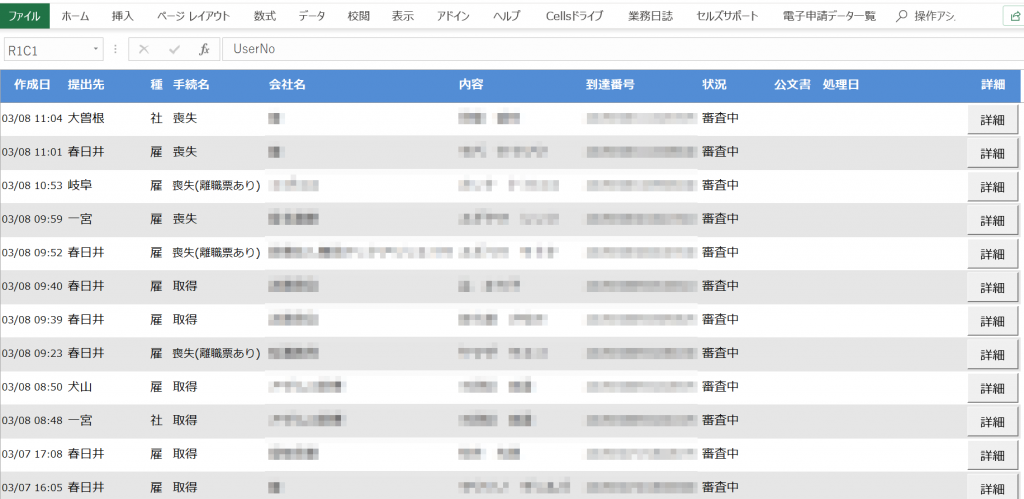Screen dimensions: 1024x499
Task: Open 詳細 for the 03/08 09:39 row
Action: (993, 321)
